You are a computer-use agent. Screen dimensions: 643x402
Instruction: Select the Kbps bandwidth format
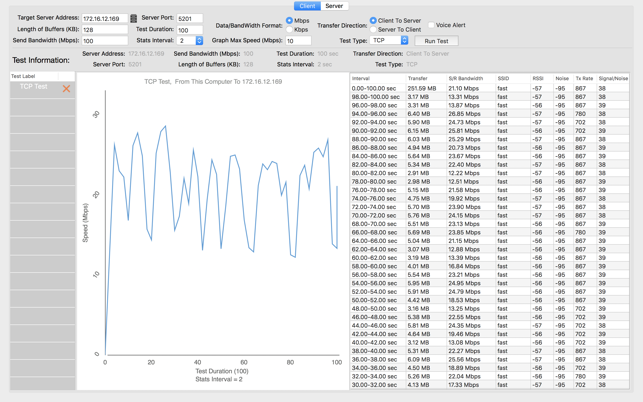pyautogui.click(x=290, y=29)
